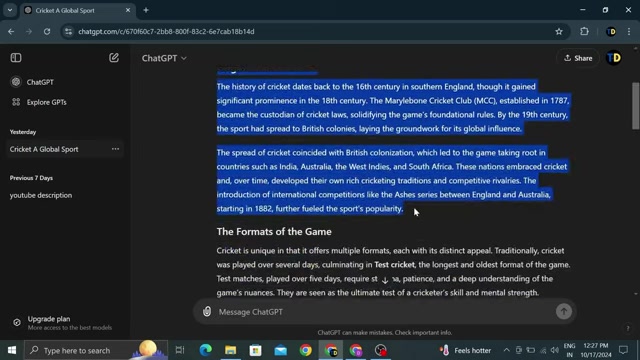
Task: Collapse the sidebar using panel icon
Action: pos(16,58)
